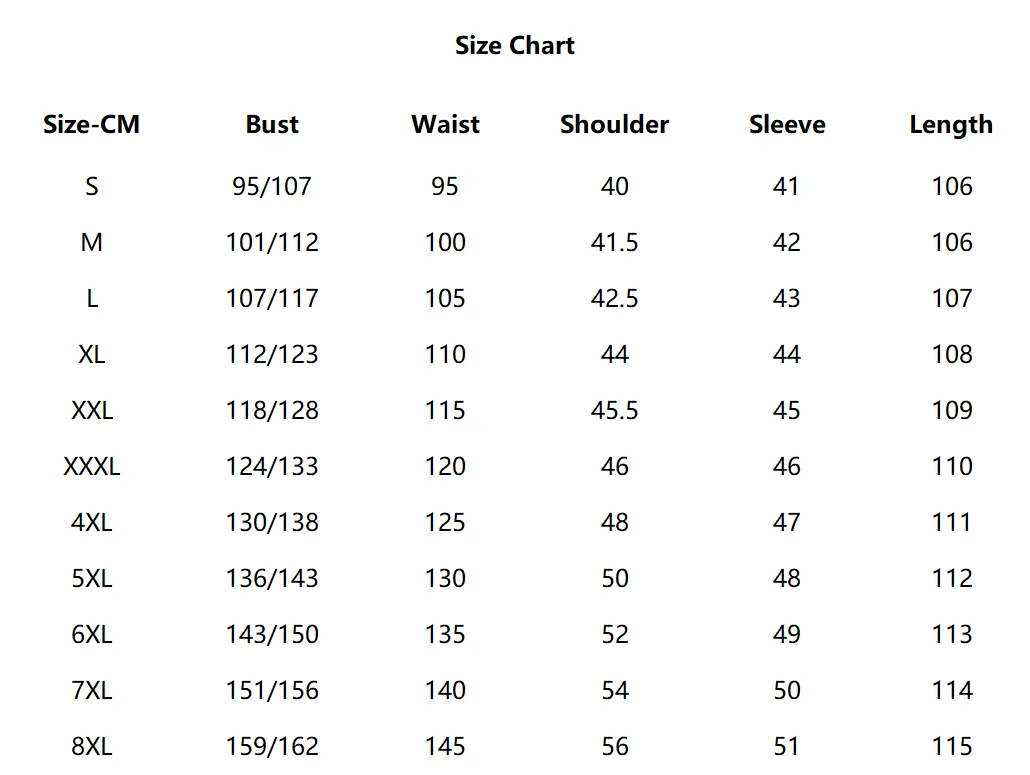Select shoulder value 41.5
The width and height of the screenshot is (1030, 775).
614,242
